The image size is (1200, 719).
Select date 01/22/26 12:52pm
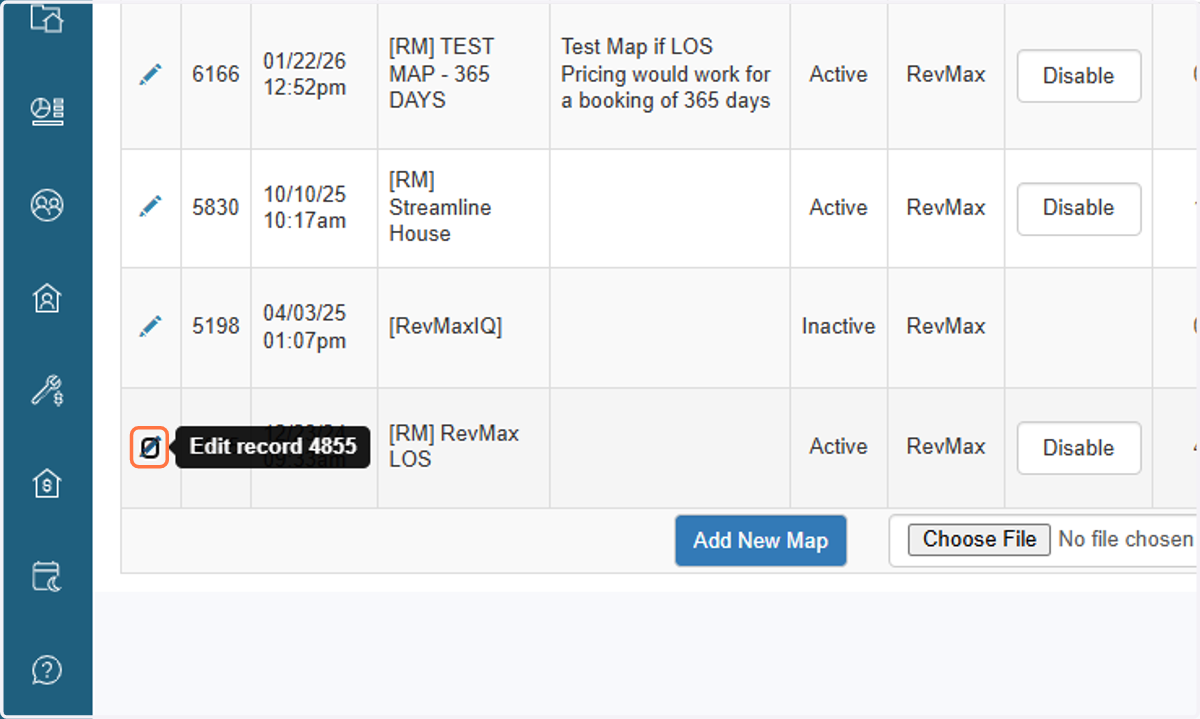pyautogui.click(x=305, y=74)
